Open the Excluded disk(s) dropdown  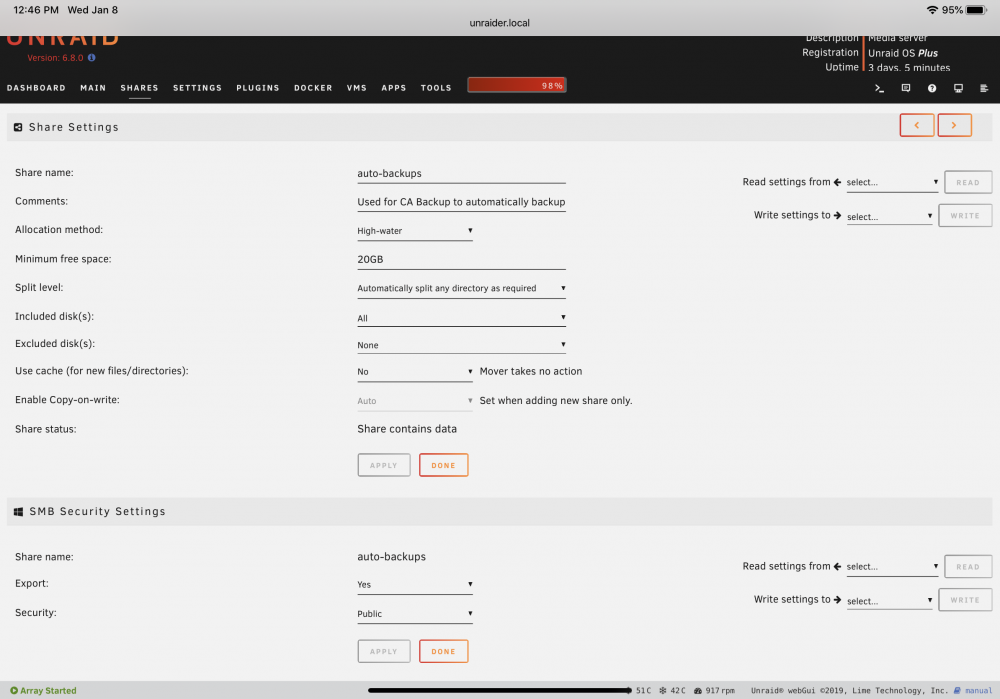tap(461, 344)
